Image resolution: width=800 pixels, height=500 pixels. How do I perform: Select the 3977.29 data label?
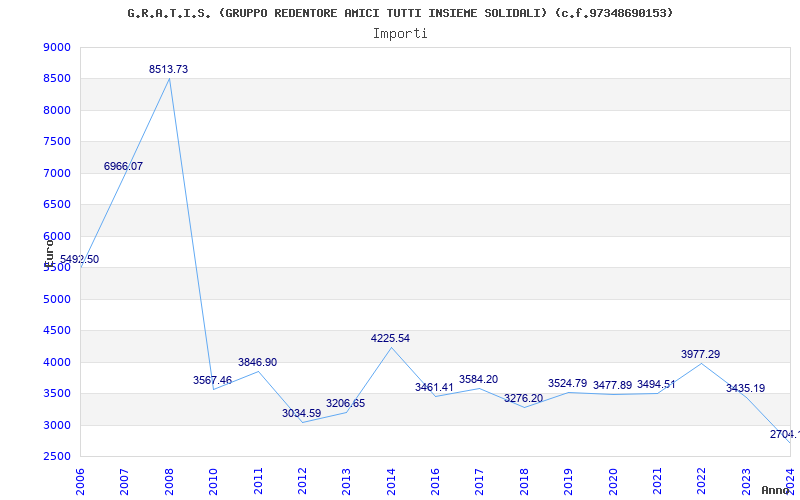tap(700, 355)
